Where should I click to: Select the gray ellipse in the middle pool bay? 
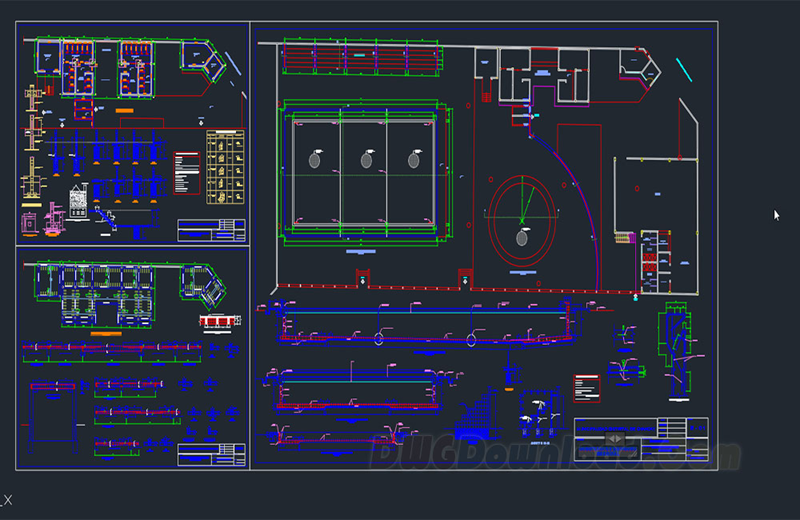(x=366, y=161)
